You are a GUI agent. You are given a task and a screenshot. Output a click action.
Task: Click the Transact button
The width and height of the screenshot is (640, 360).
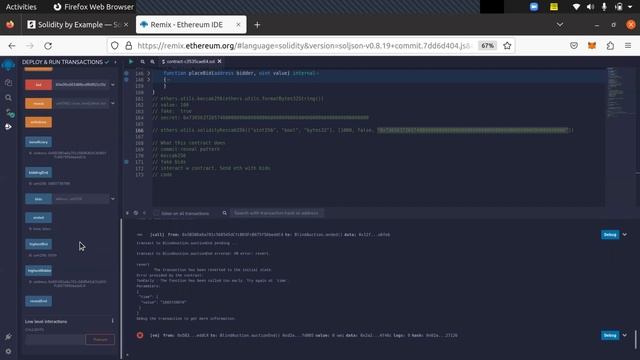(100, 340)
